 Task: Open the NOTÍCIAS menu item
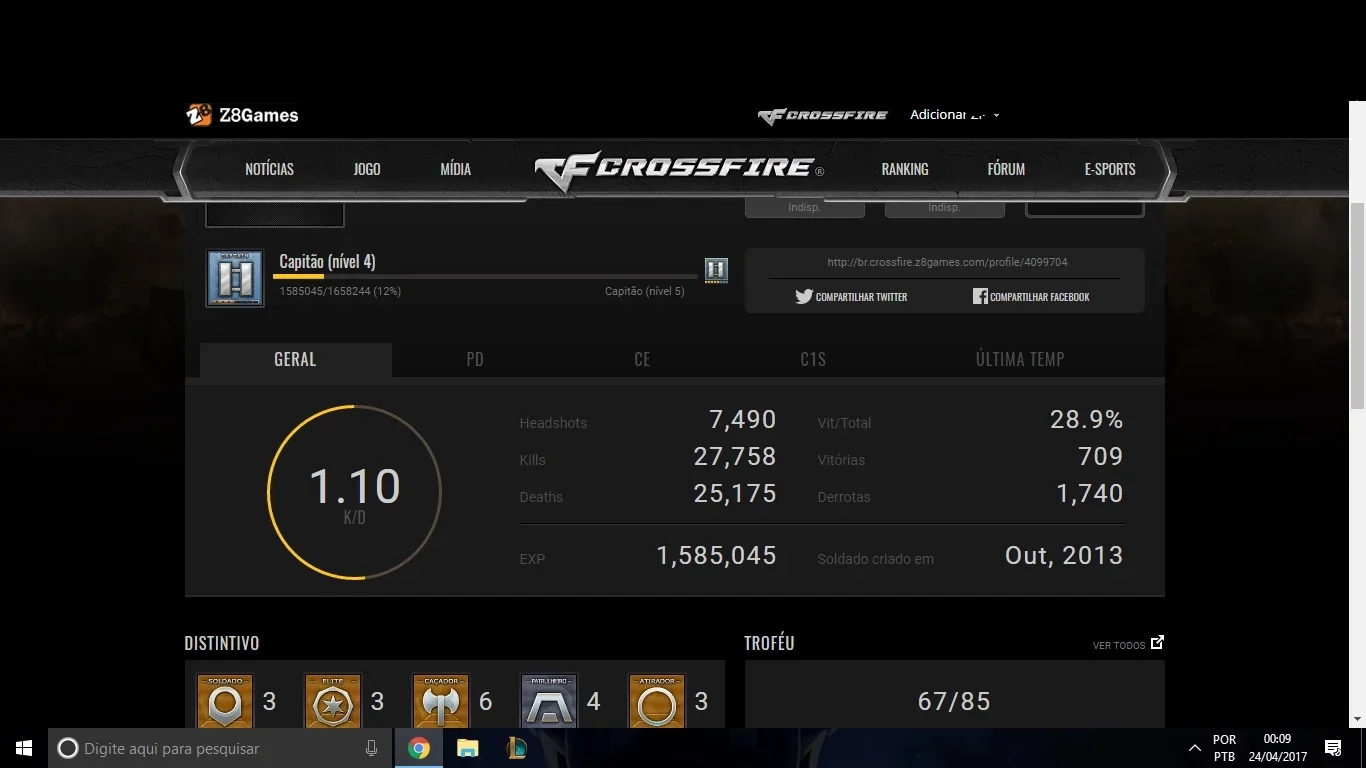(x=270, y=169)
